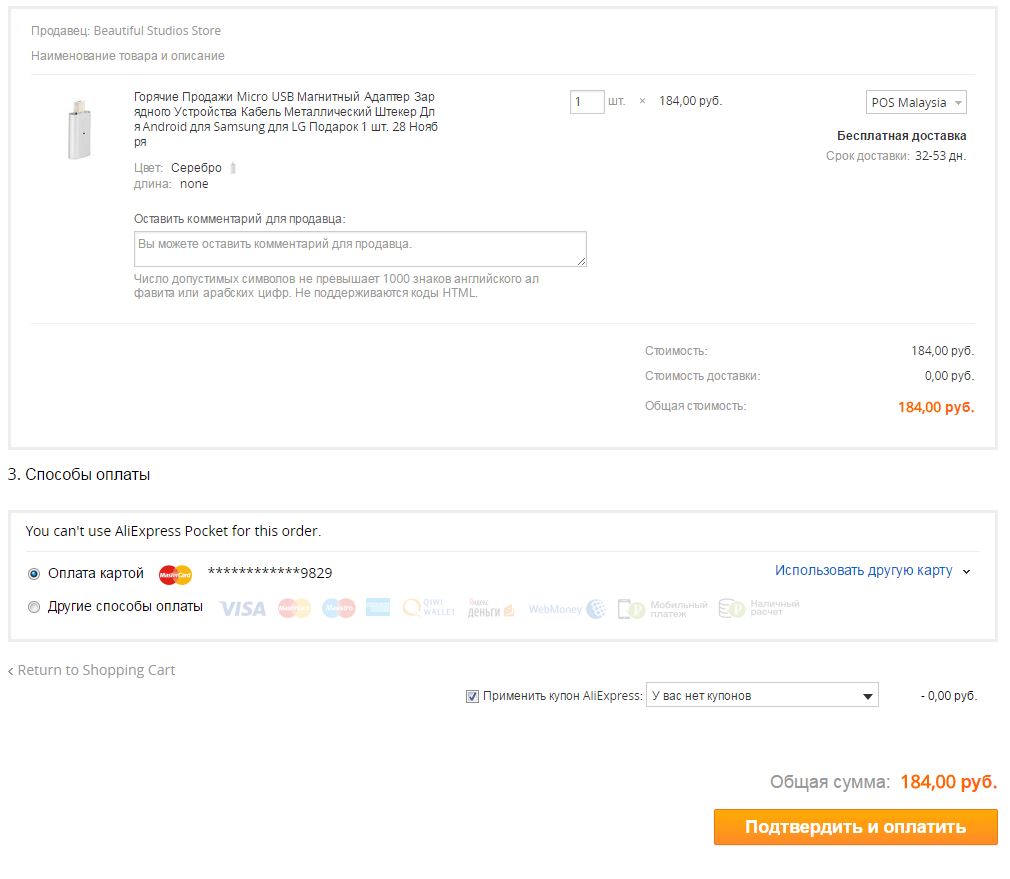Toggle the Применить купон AliExpress checkbox
1010x879 pixels.
[x=472, y=696]
